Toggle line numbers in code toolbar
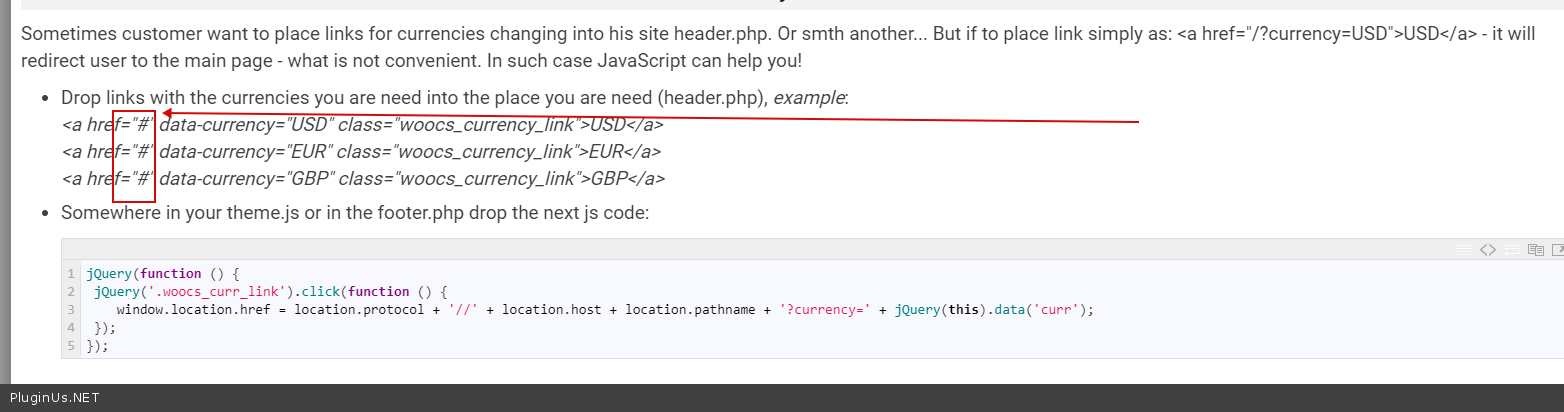Viewport: 1564px width, 412px height. (x=1463, y=250)
